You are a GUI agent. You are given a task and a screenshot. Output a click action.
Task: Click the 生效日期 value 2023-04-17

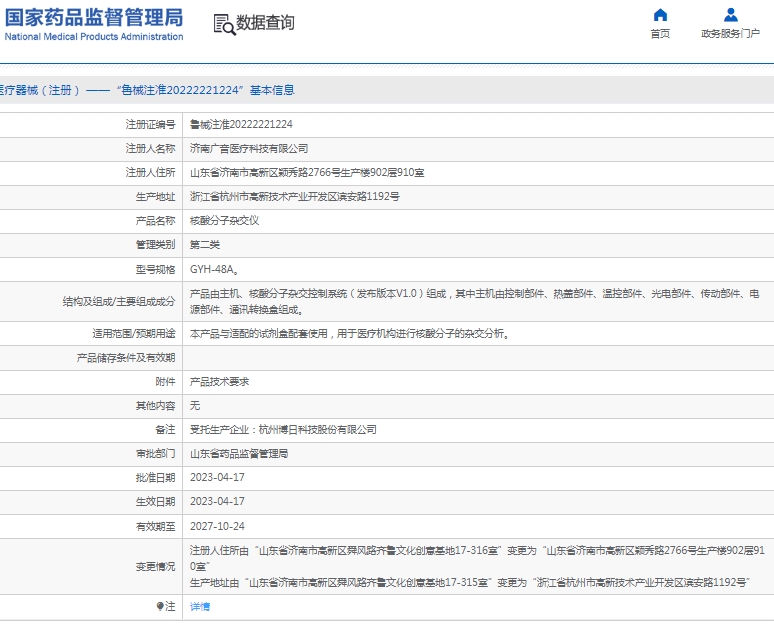click(217, 502)
